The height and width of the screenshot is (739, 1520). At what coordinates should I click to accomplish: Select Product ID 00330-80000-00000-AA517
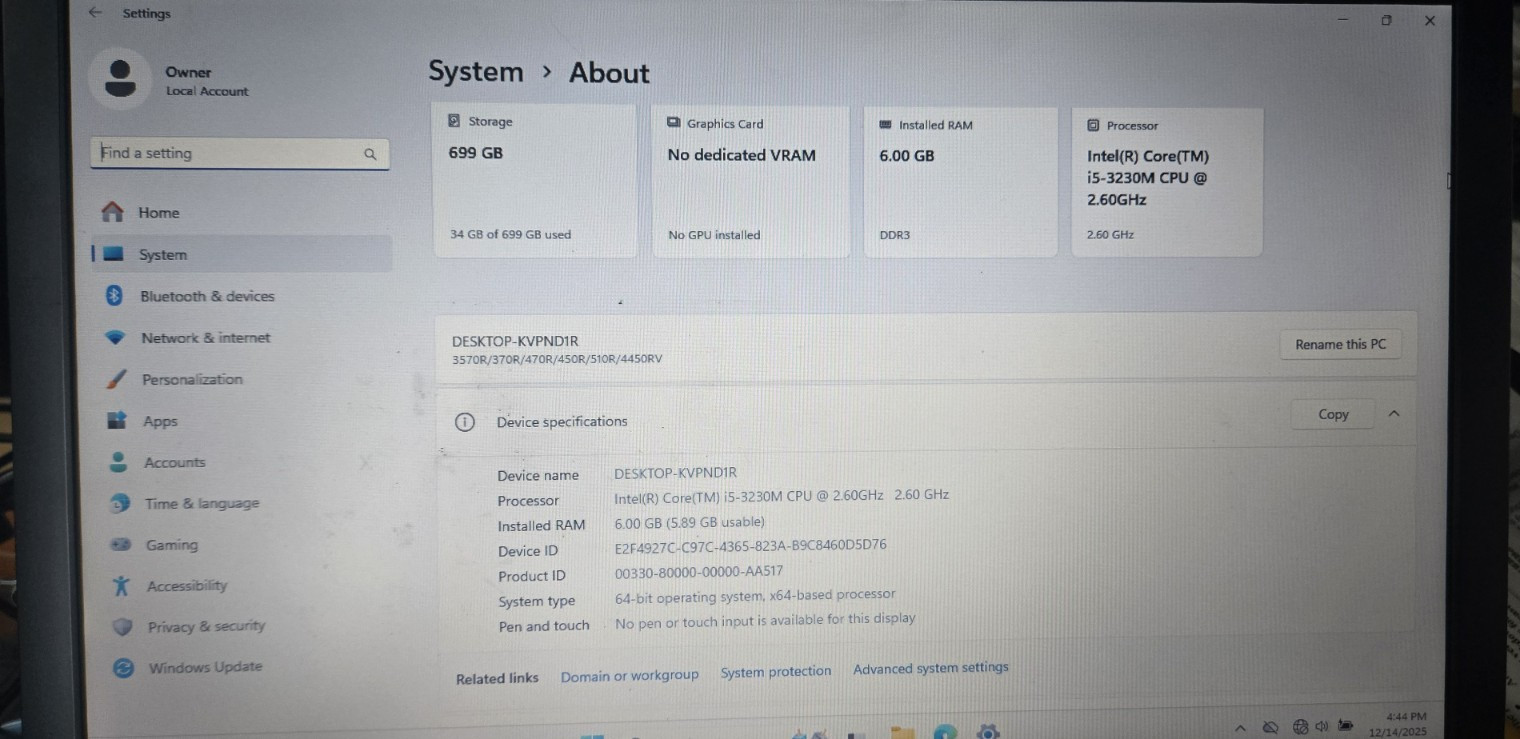point(698,572)
